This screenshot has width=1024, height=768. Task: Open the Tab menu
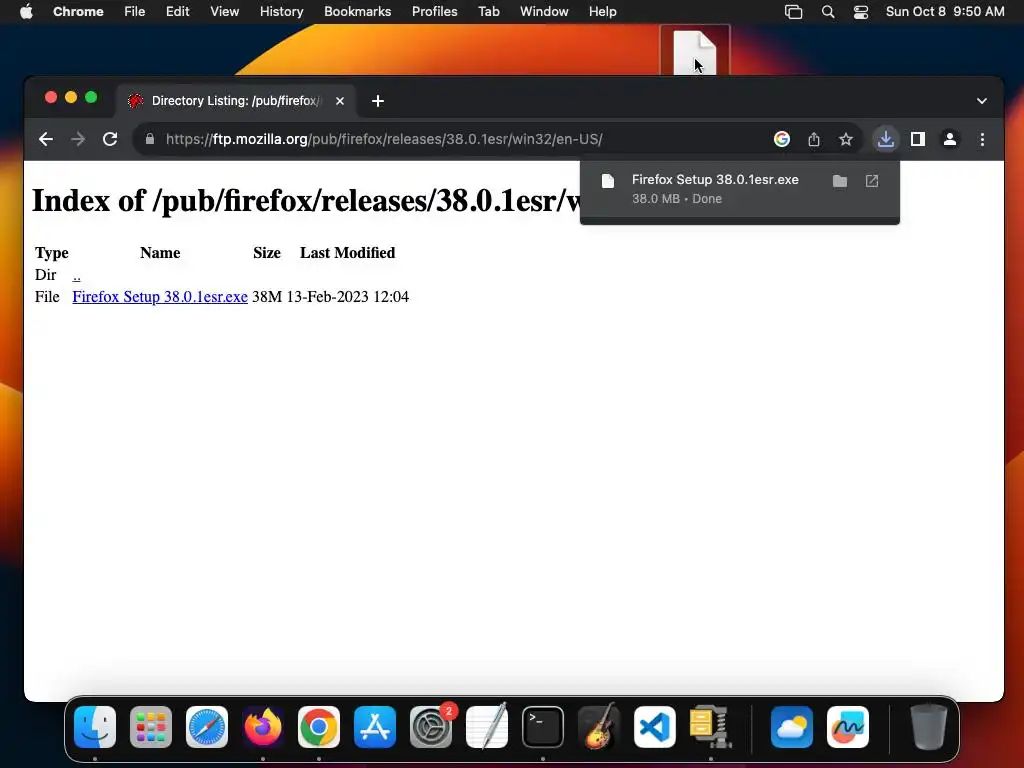(x=488, y=12)
